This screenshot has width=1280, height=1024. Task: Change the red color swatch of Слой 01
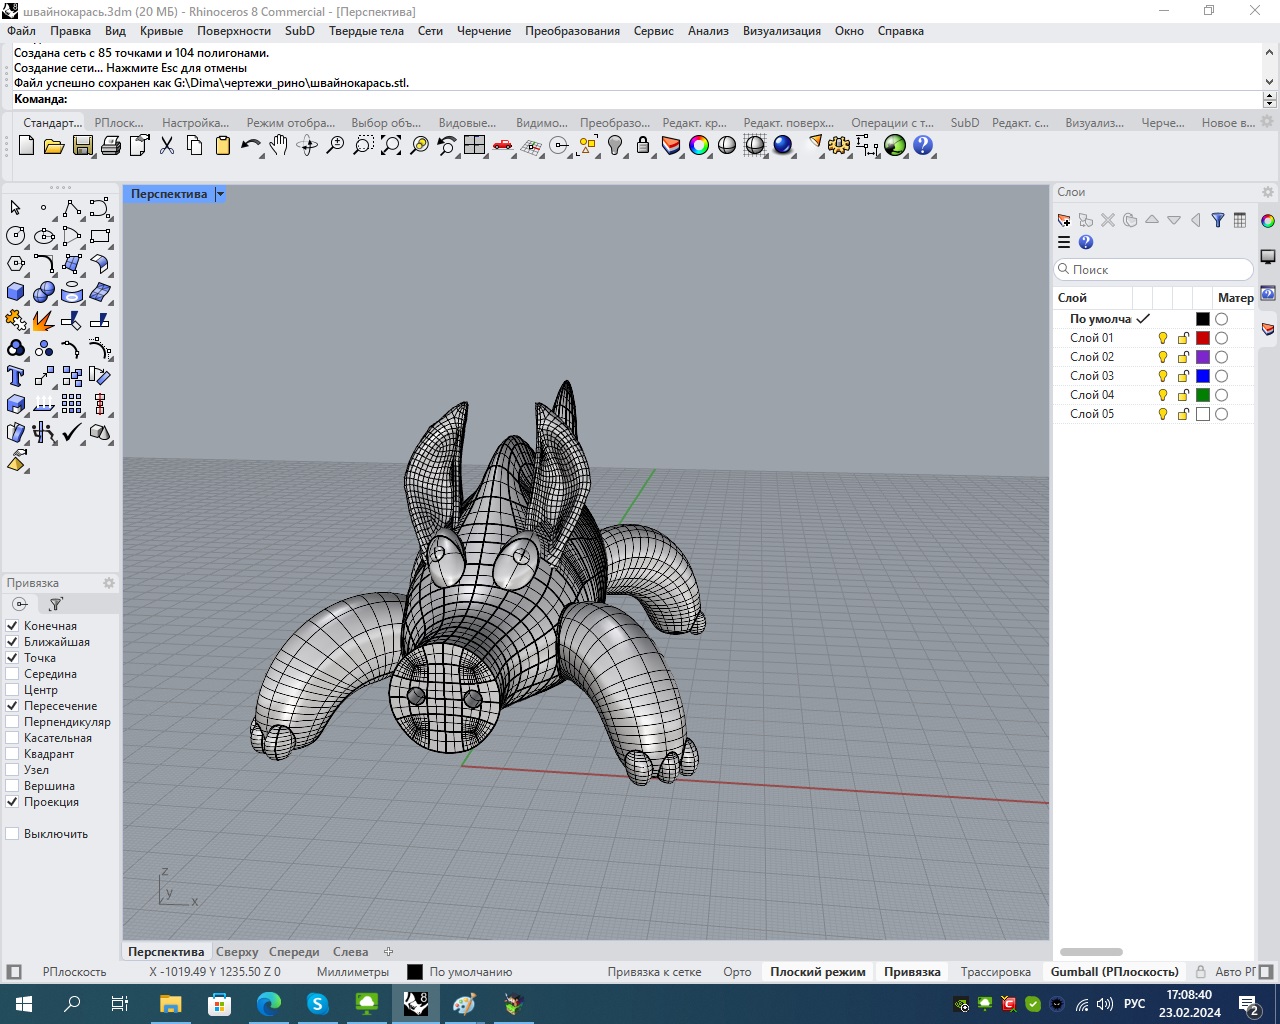1203,338
